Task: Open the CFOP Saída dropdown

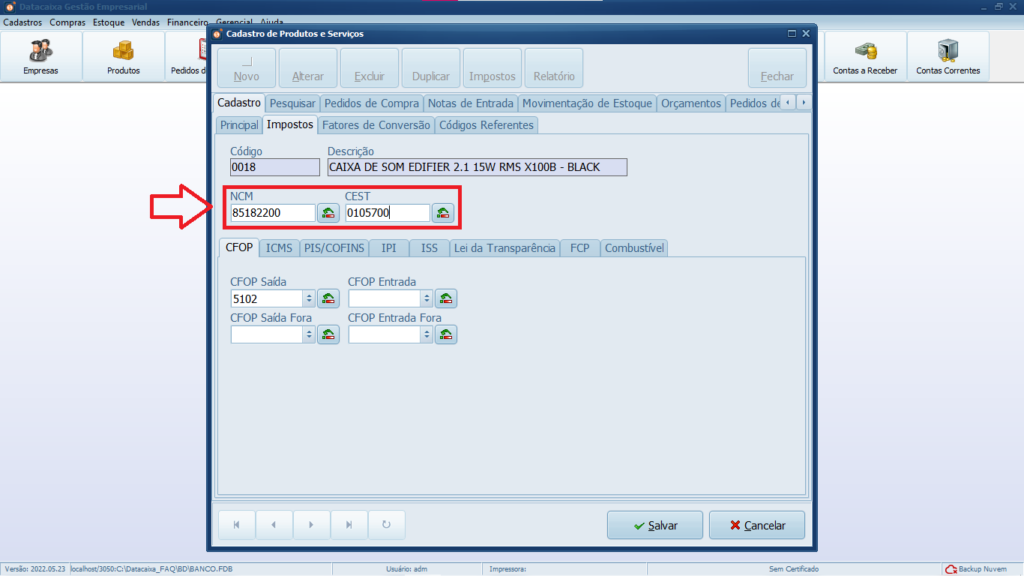Action: 309,299
